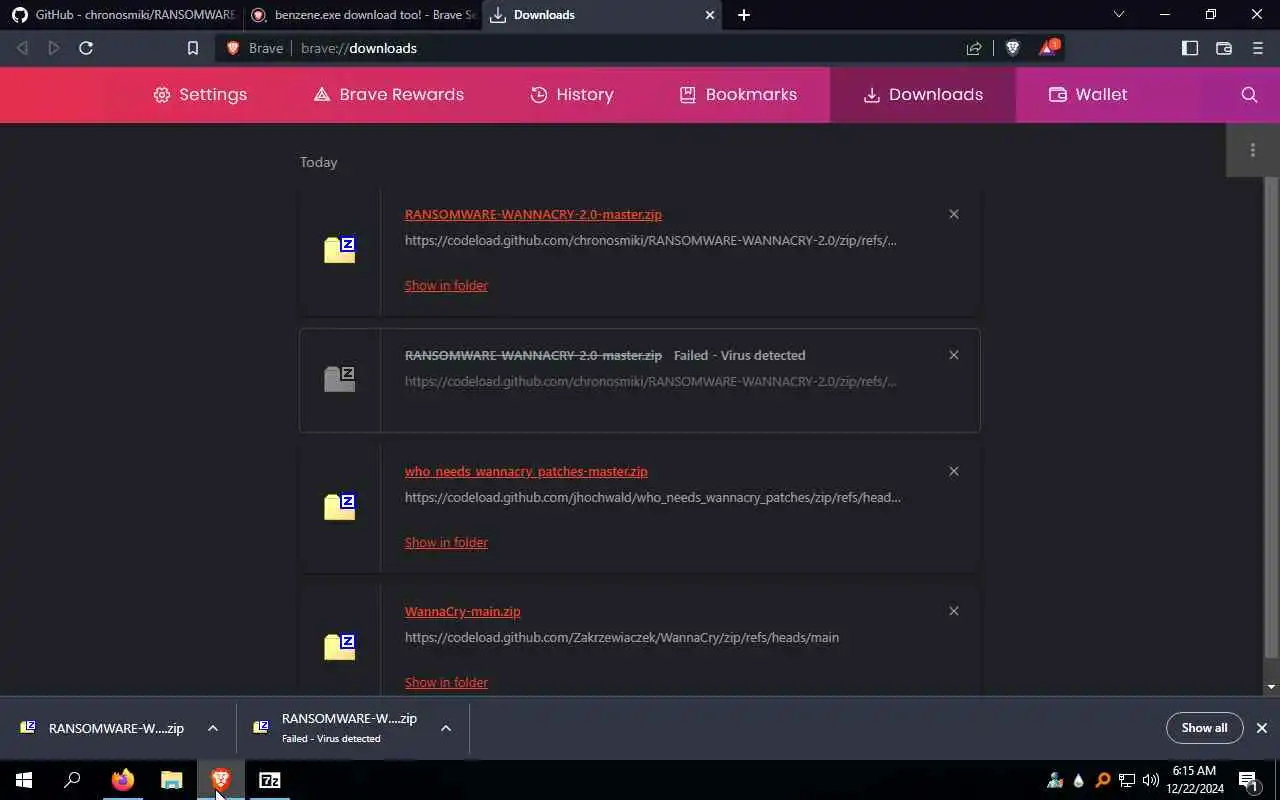
Task: Go to the Brave Rewards section
Action: pyautogui.click(x=388, y=95)
